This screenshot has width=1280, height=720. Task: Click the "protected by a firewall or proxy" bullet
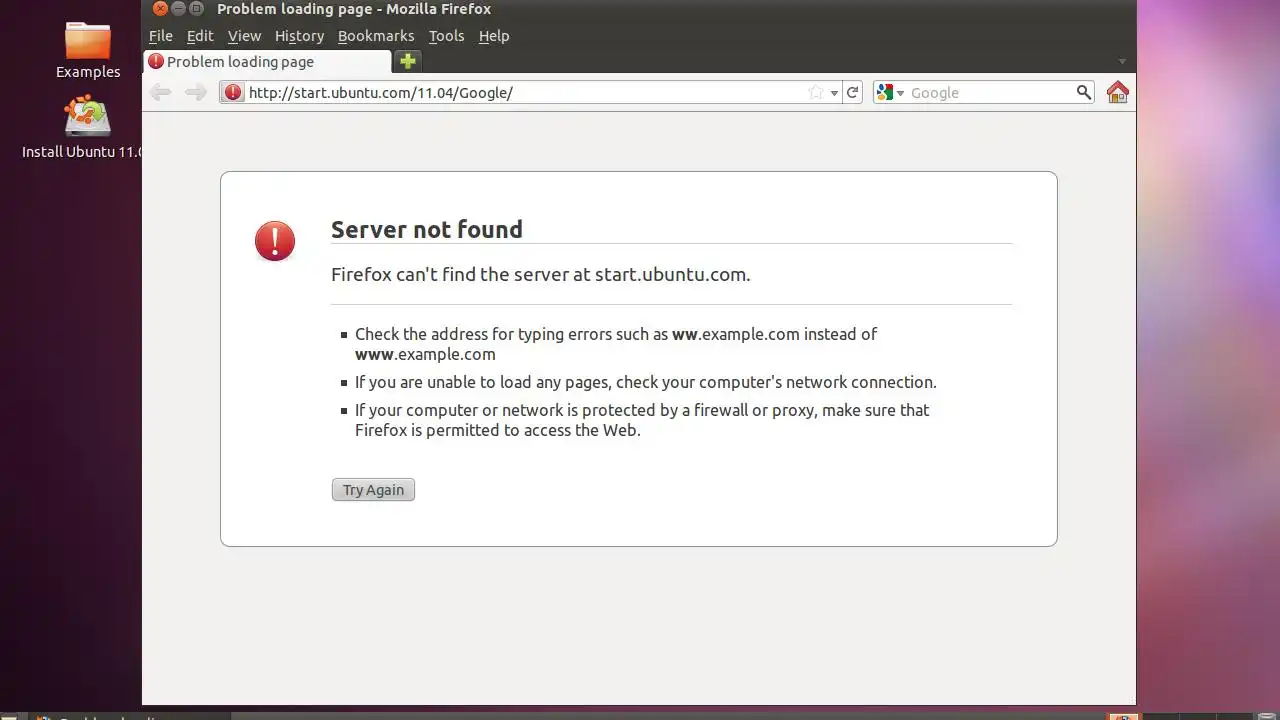click(x=642, y=420)
